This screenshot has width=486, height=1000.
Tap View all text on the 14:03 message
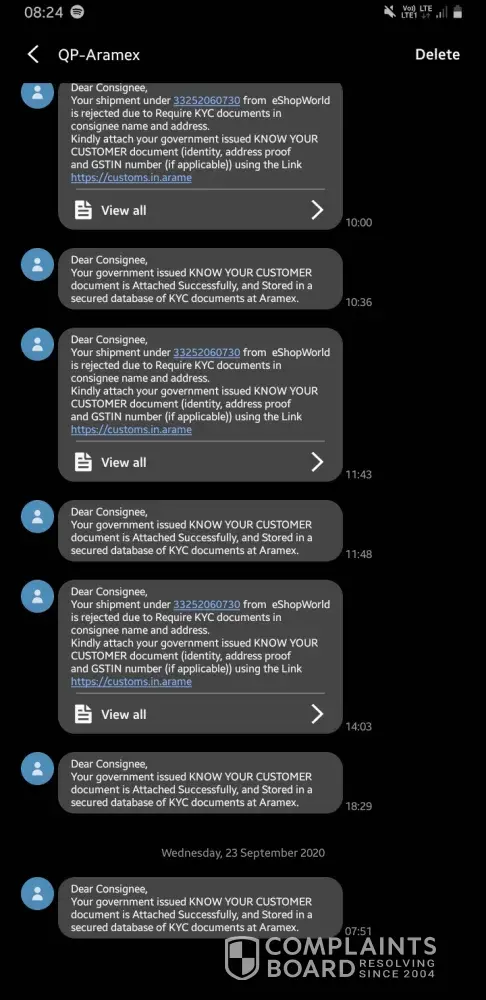[x=124, y=714]
